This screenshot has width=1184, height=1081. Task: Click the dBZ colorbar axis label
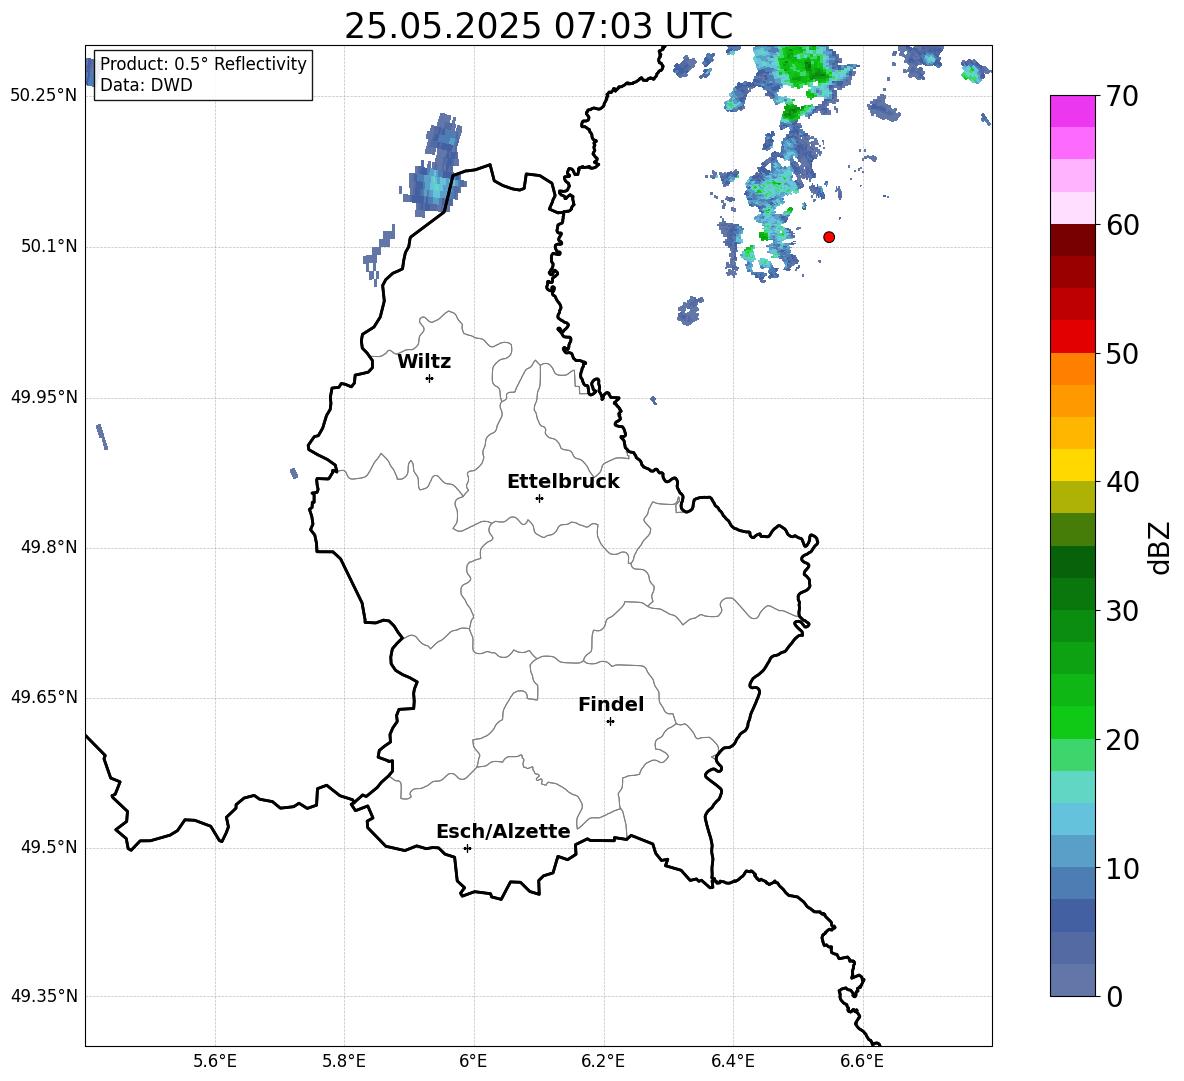click(1161, 548)
